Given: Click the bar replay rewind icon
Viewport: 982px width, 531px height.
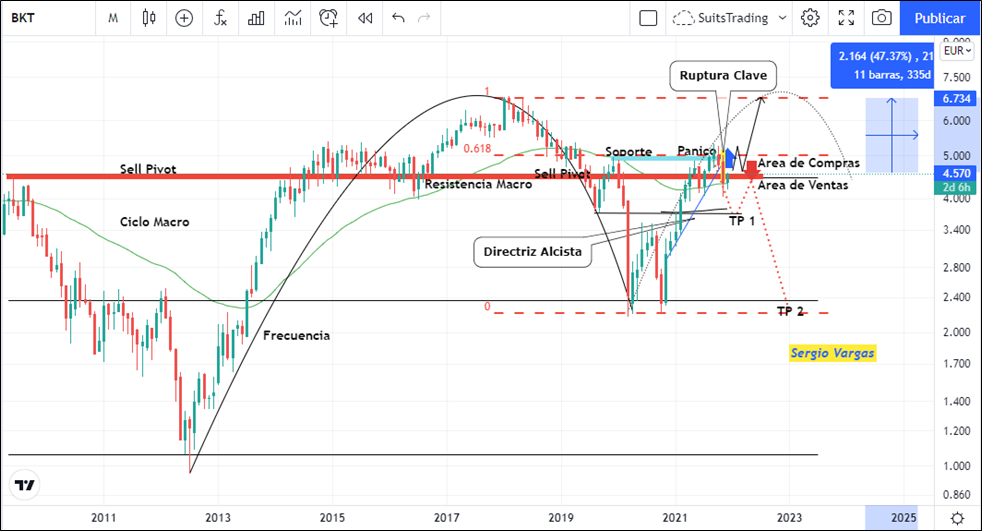Looking at the screenshot, I should pos(365,18).
